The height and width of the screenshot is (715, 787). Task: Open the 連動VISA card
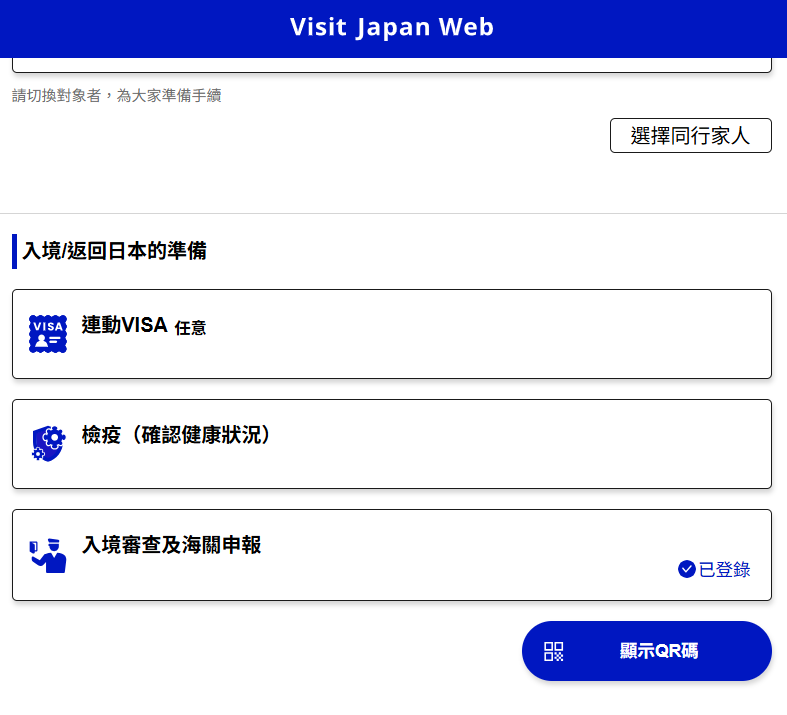click(391, 334)
